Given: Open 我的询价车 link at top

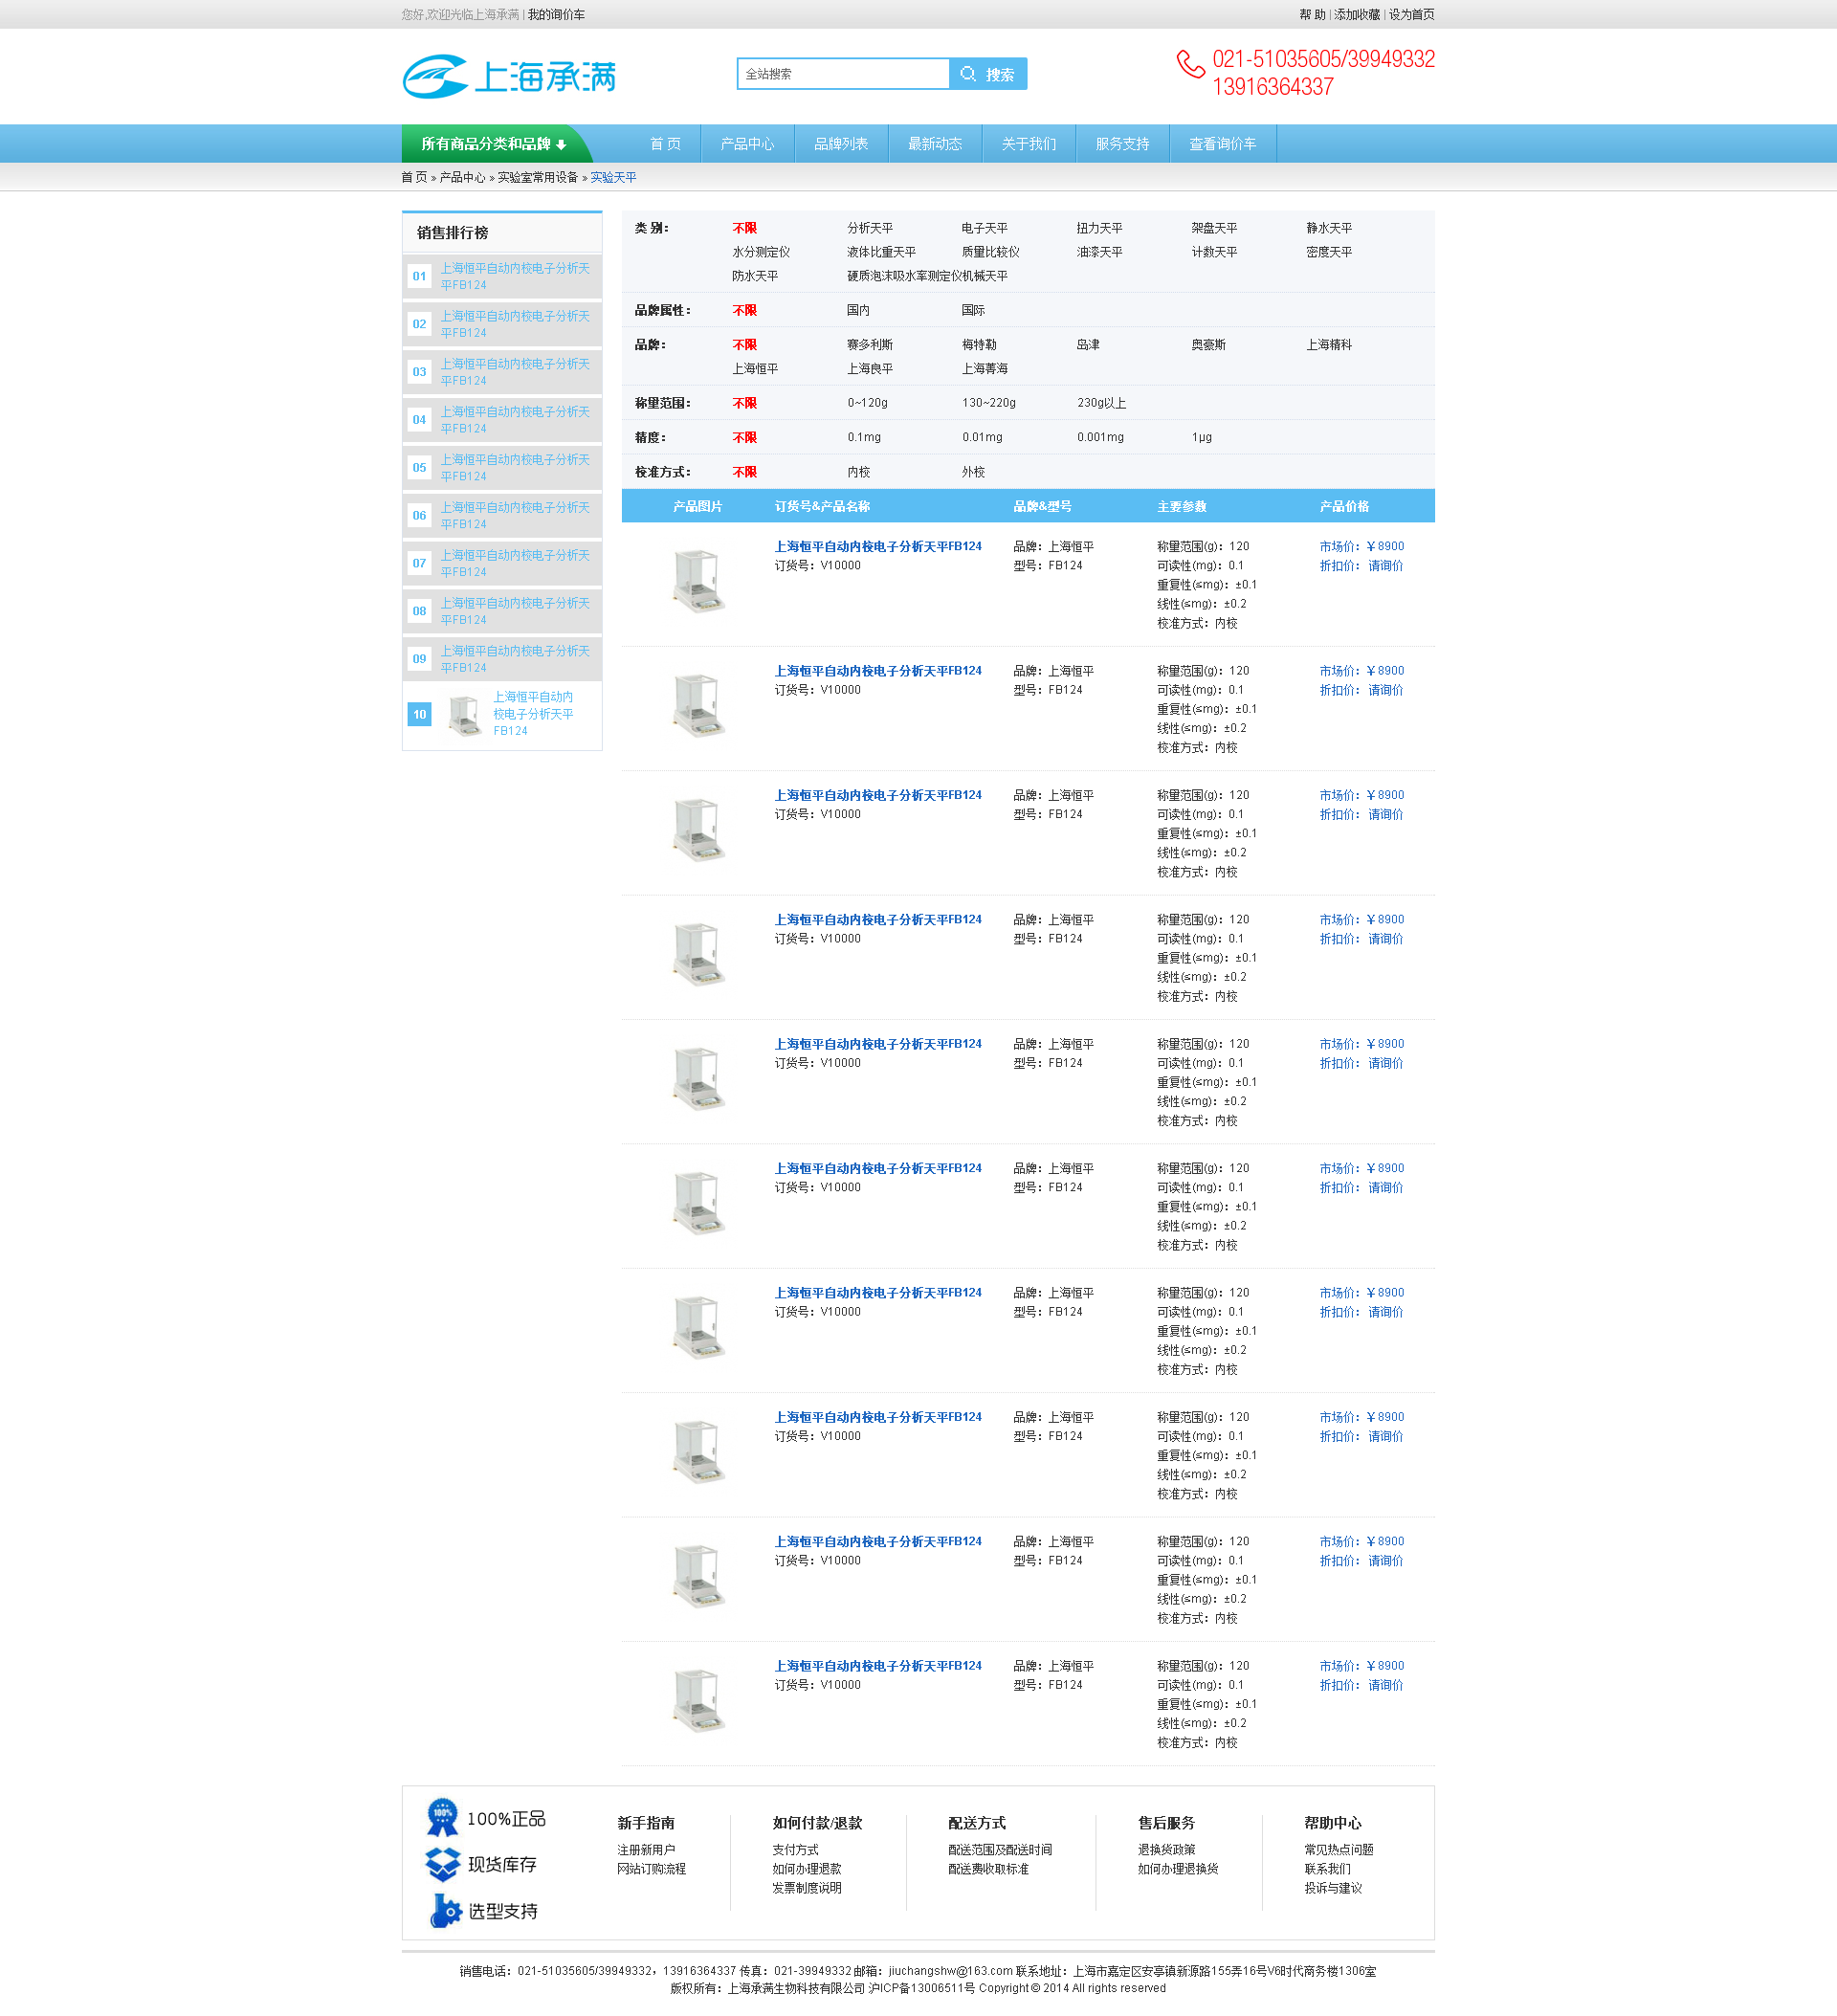Looking at the screenshot, I should pyautogui.click(x=556, y=15).
